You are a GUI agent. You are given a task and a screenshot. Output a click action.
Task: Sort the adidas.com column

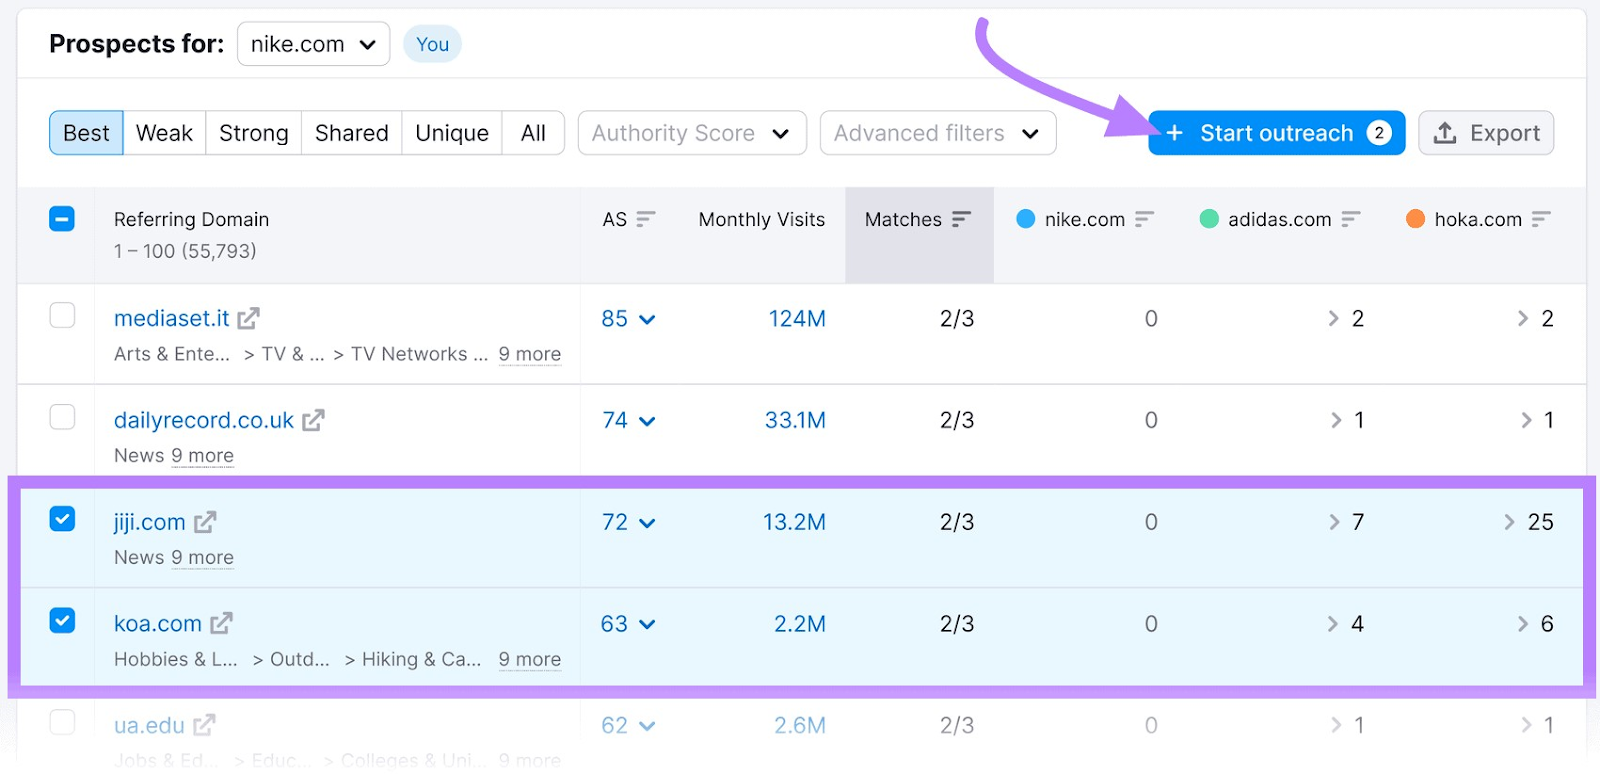pyautogui.click(x=1351, y=219)
